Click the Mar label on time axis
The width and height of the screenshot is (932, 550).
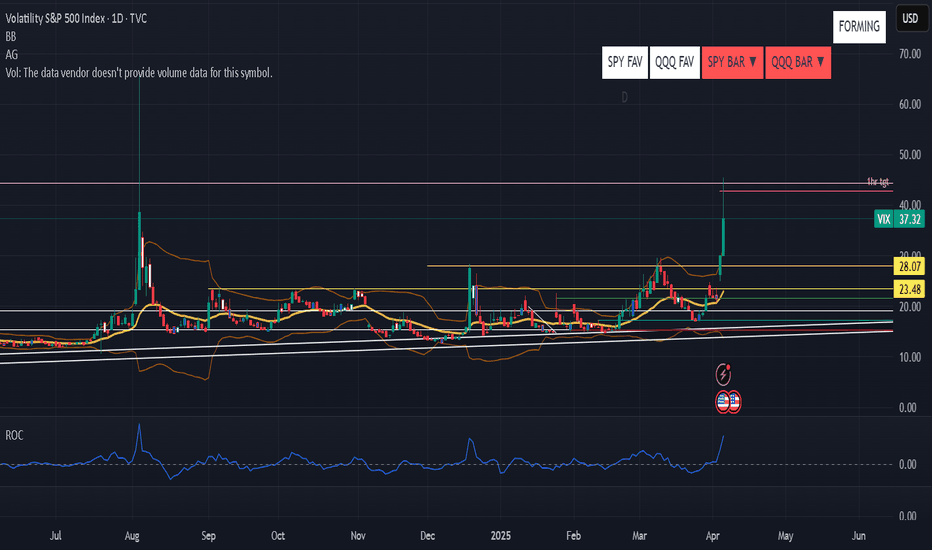click(639, 536)
